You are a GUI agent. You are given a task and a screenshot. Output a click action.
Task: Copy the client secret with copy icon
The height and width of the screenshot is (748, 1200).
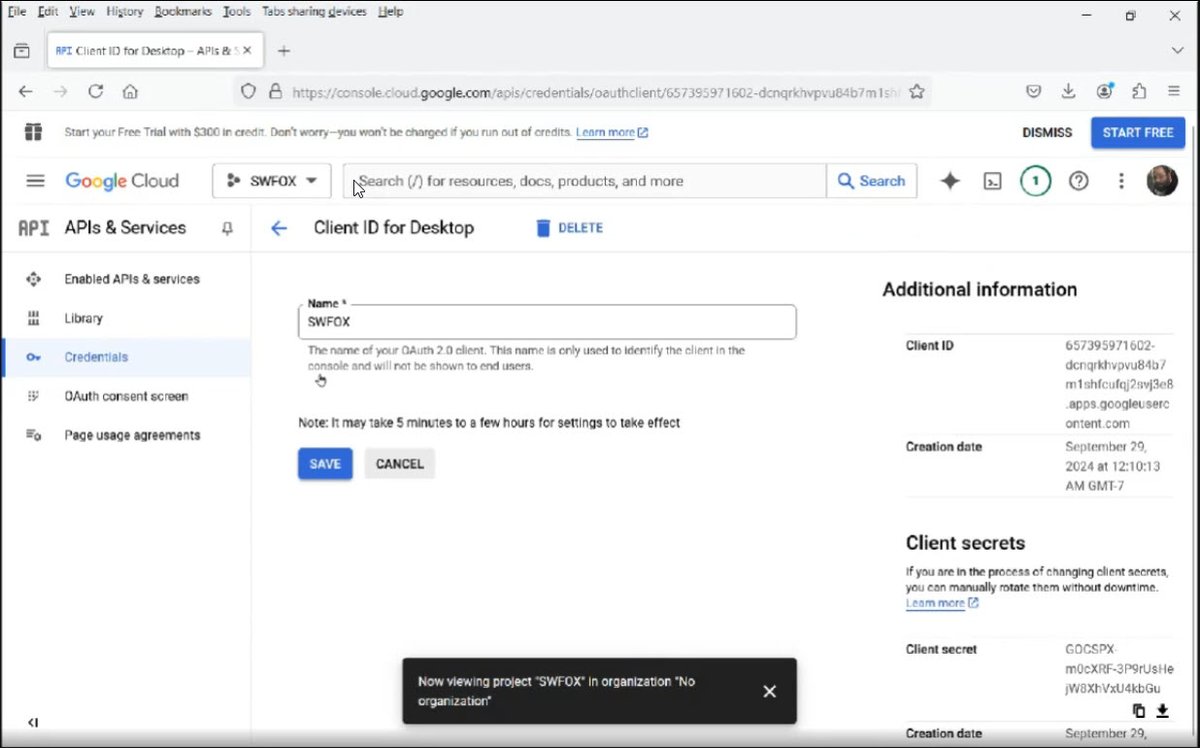(1139, 711)
